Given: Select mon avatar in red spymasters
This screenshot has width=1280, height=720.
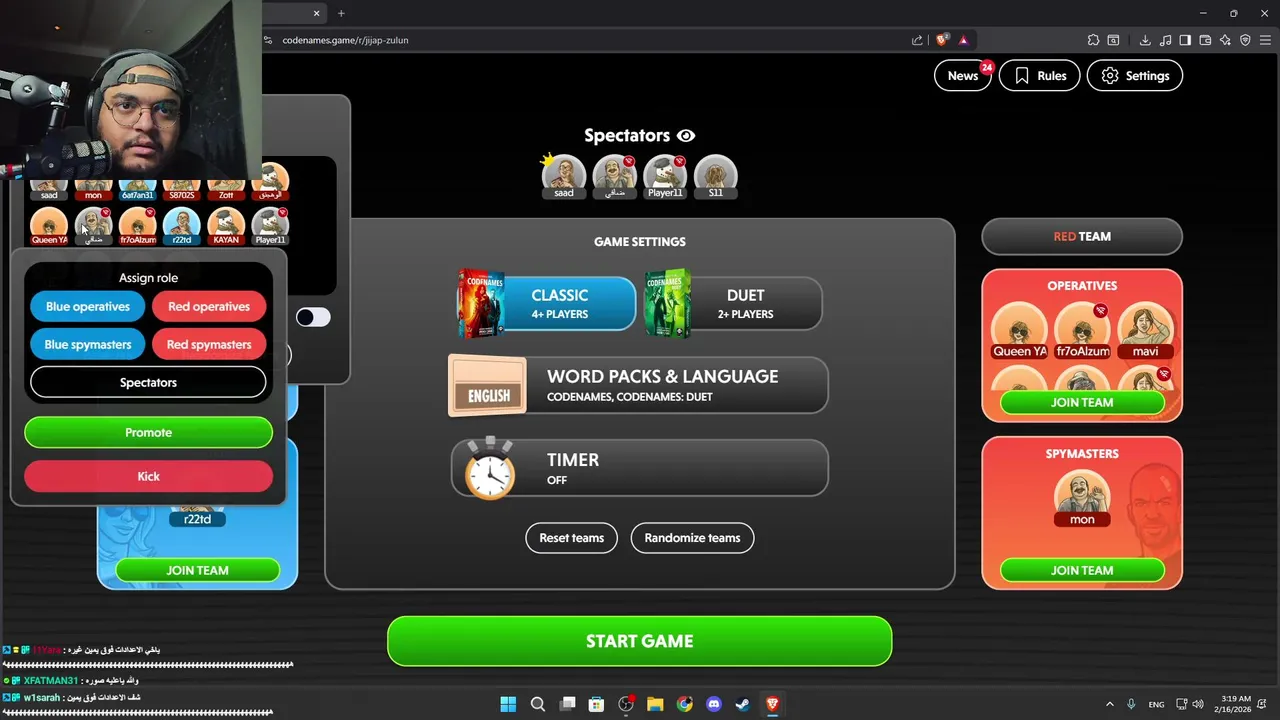Looking at the screenshot, I should coord(1082,498).
